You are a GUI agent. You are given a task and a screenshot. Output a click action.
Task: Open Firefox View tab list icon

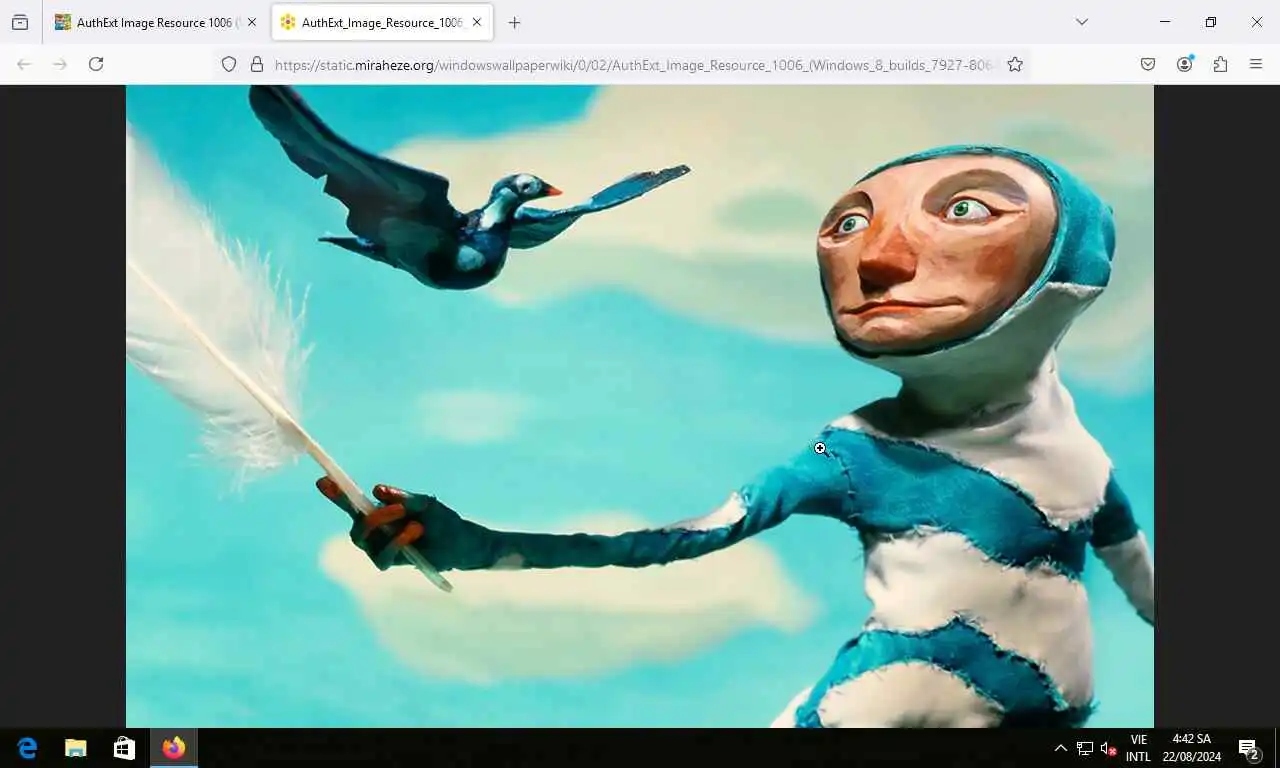point(20,22)
